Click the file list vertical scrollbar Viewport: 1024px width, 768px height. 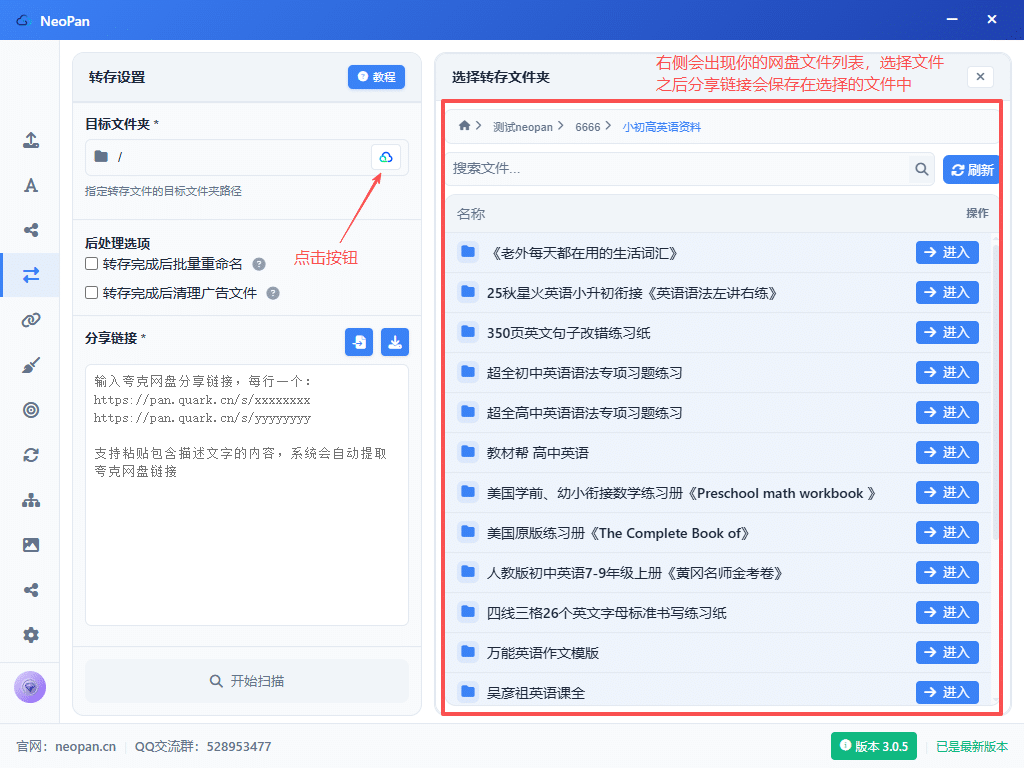(994, 390)
